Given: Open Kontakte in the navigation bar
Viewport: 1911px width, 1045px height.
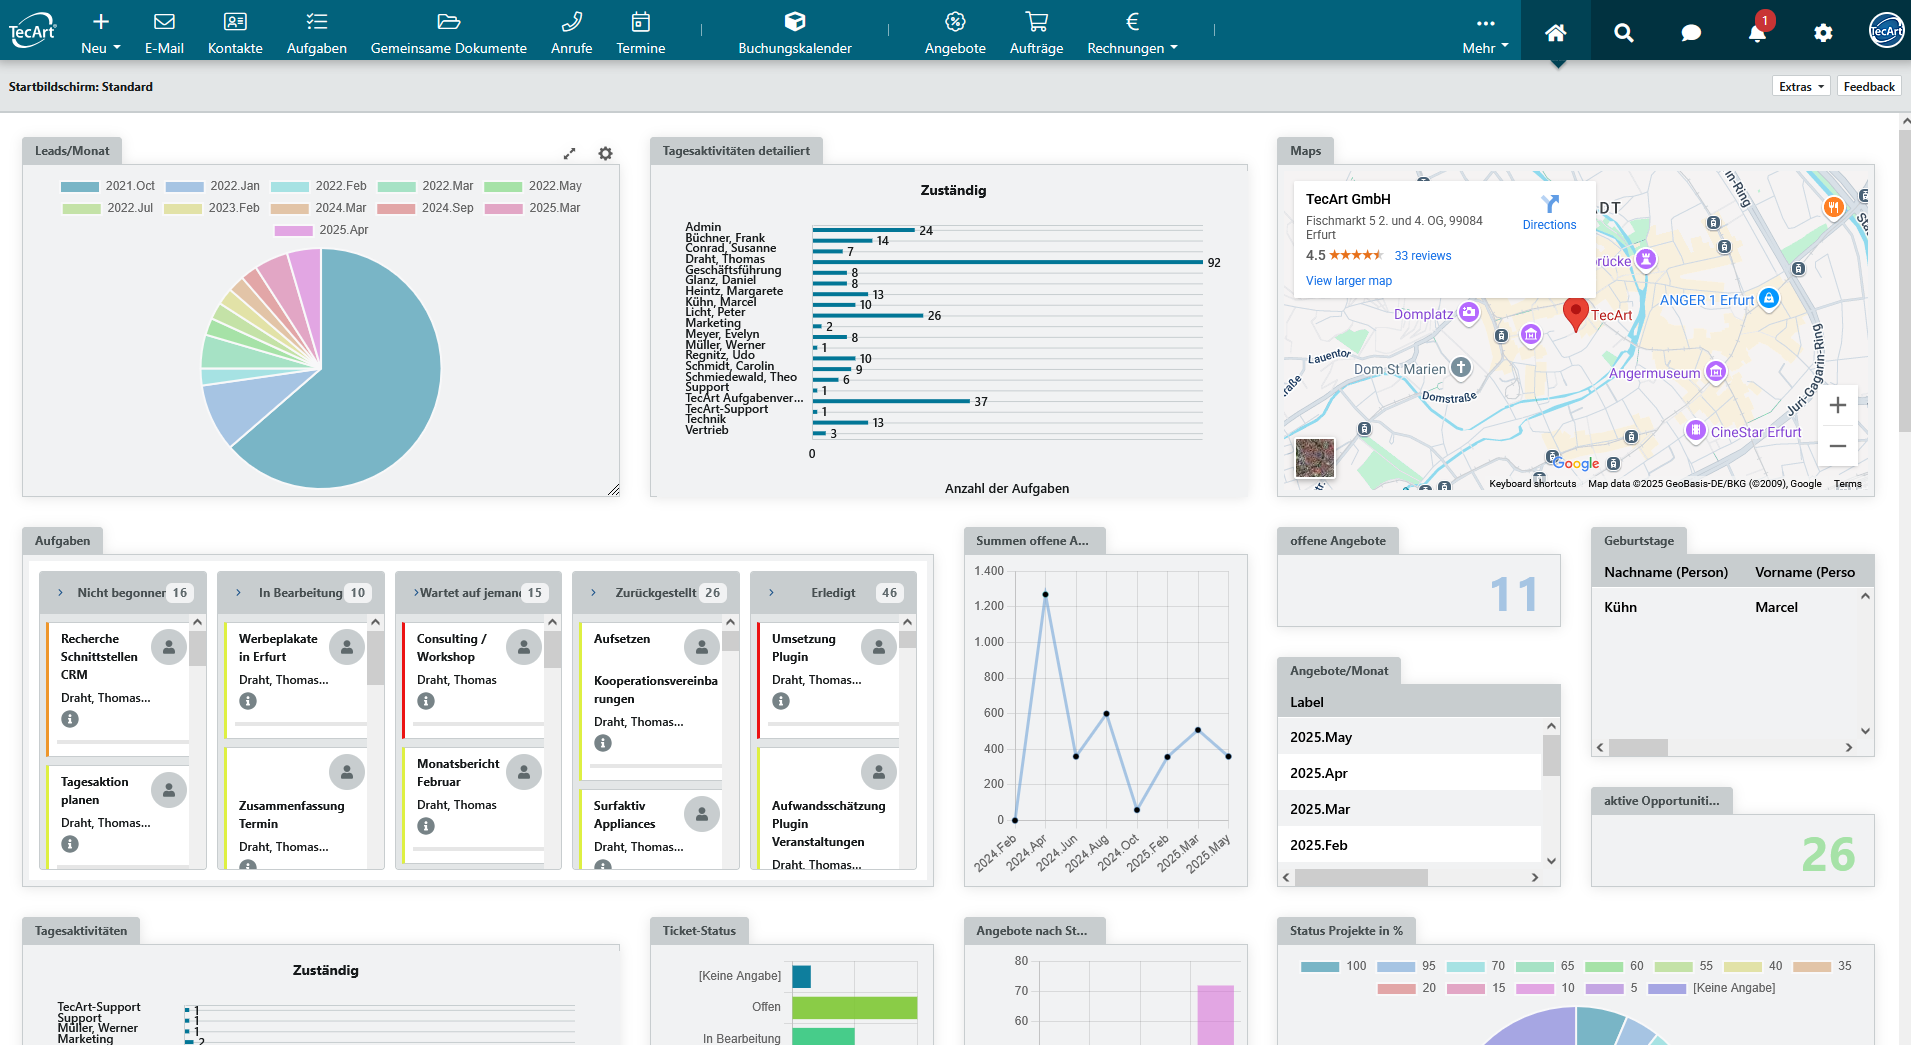Looking at the screenshot, I should (235, 33).
